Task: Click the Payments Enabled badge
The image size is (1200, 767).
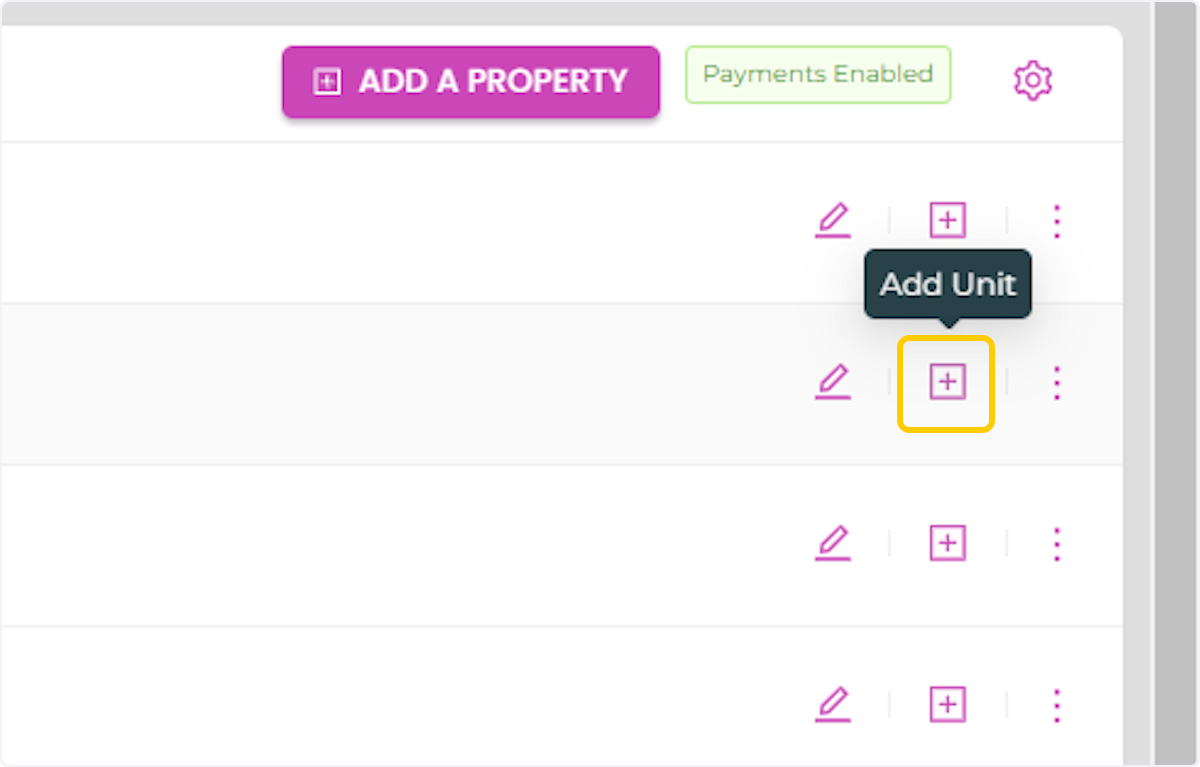Action: click(817, 75)
